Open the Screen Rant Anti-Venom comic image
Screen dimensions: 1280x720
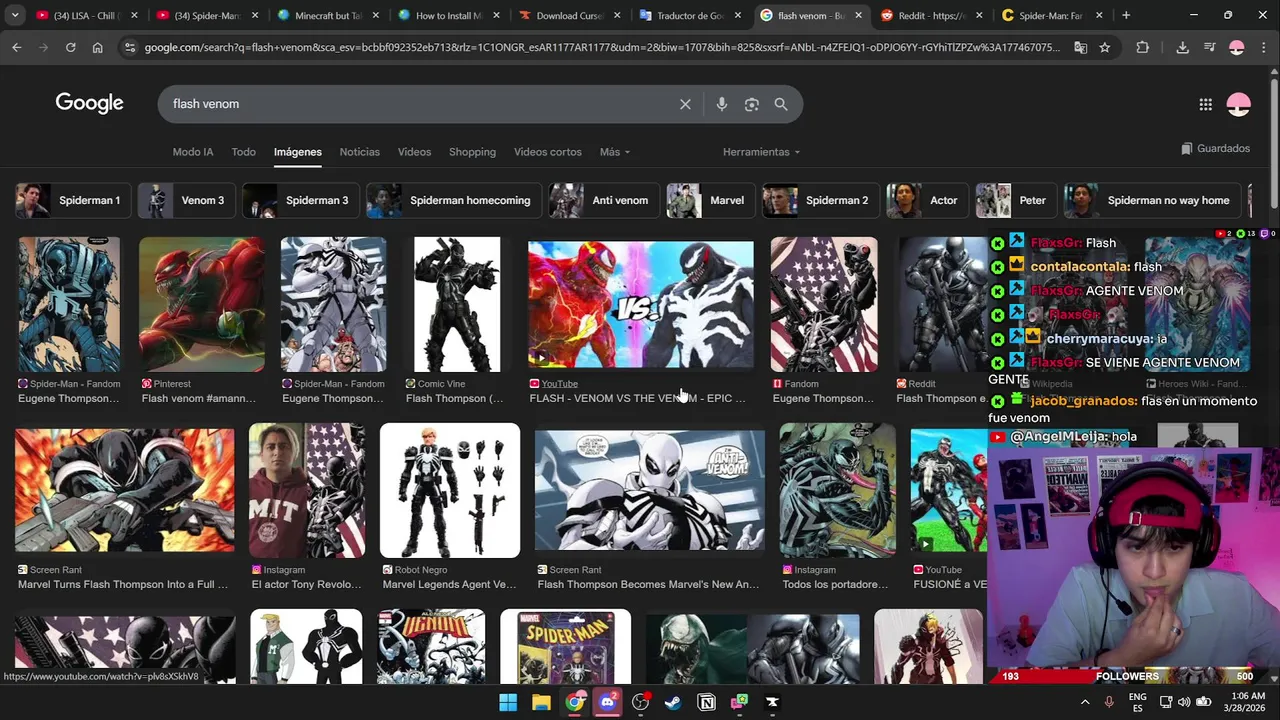649,490
